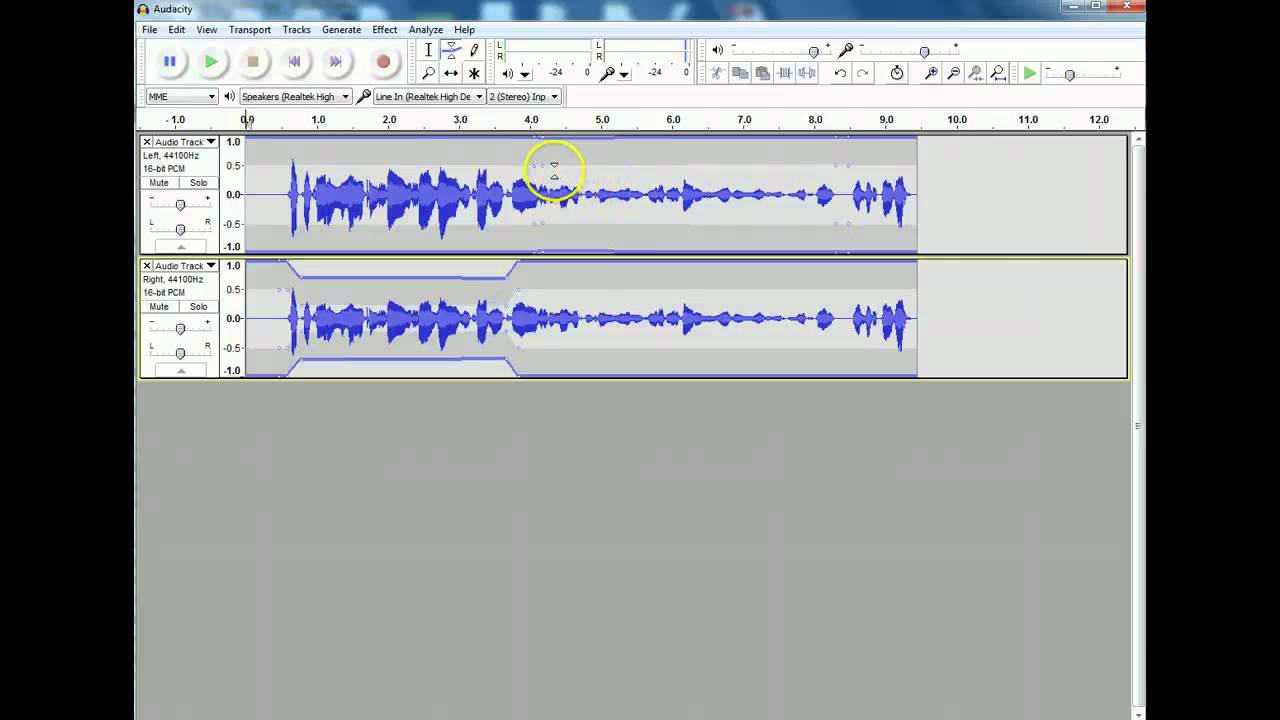This screenshot has width=1280, height=720.
Task: Click the Silence audio icon
Action: (807, 73)
